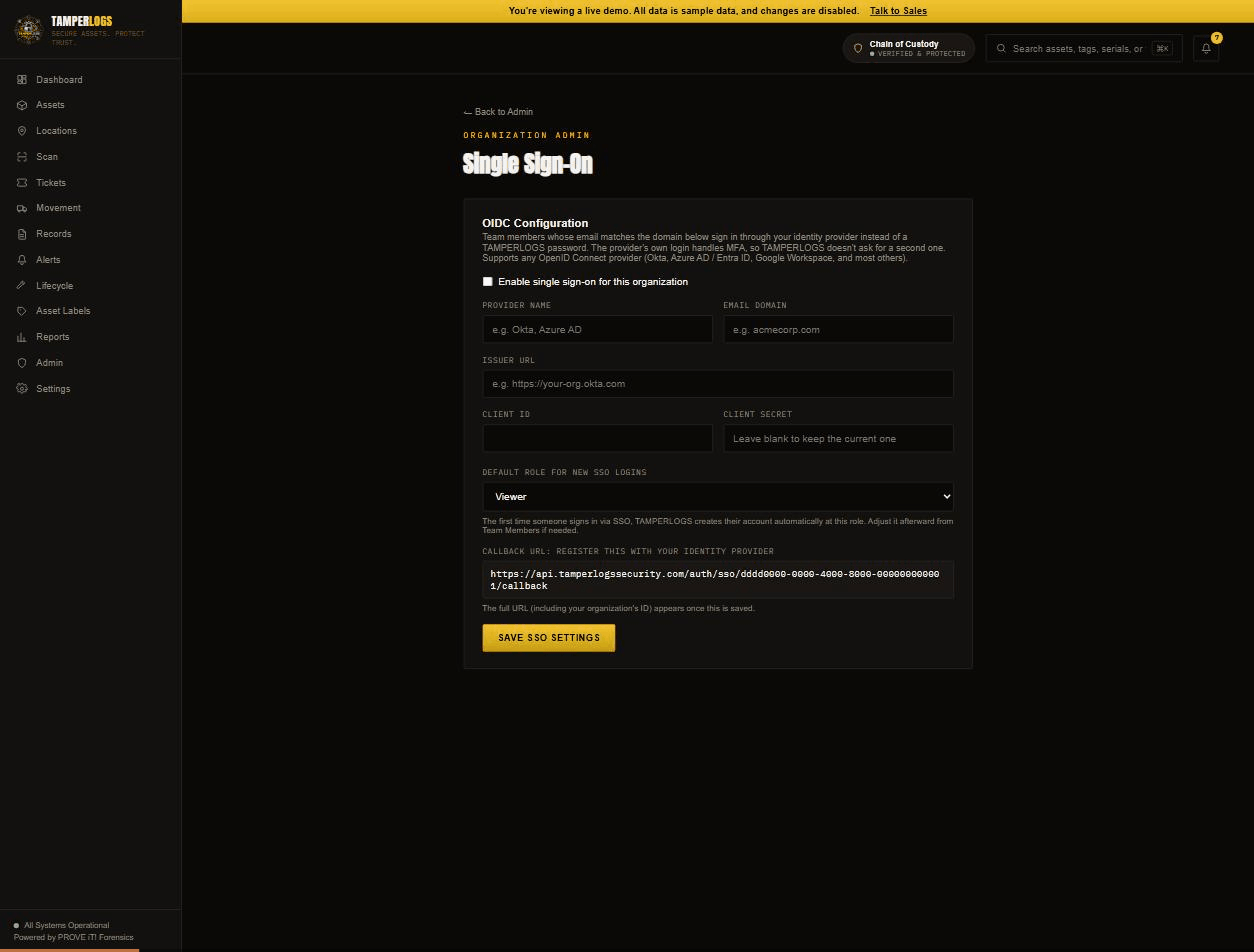This screenshot has height=952, width=1254.
Task: Click the Assets cube icon
Action: point(22,105)
